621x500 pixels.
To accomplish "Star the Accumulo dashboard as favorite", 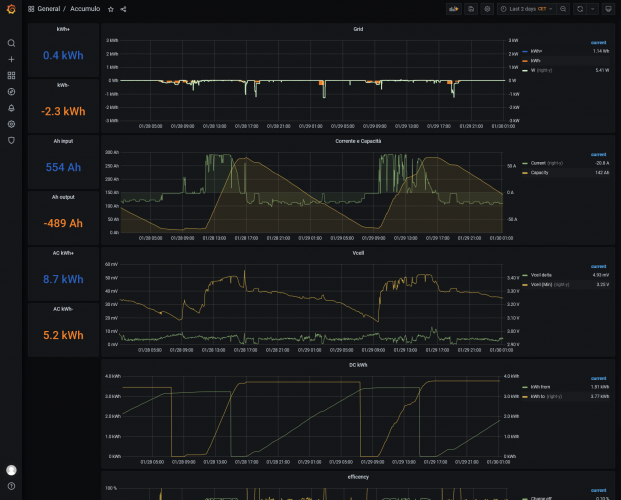I will [x=111, y=9].
